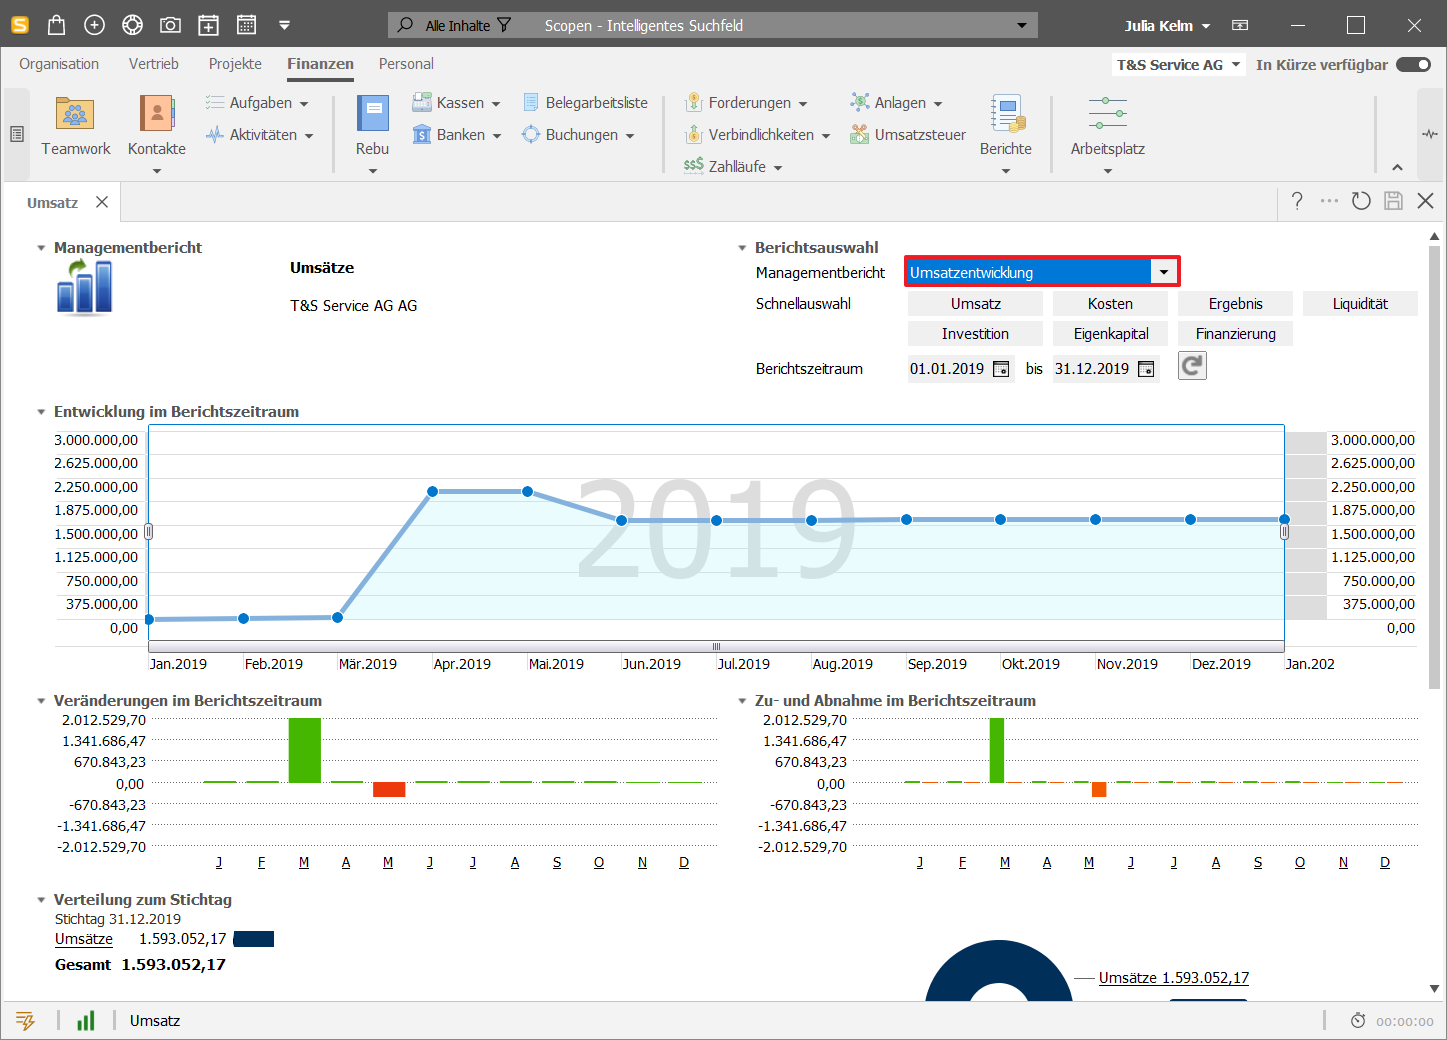This screenshot has height=1040, width=1447.
Task: Collapse the Verteilung zum Stichtag section
Action: tap(41, 900)
